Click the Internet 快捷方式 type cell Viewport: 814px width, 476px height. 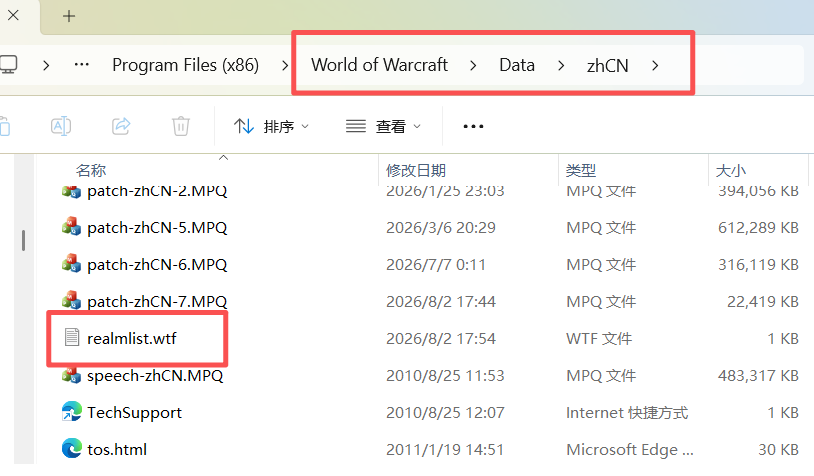click(x=627, y=413)
